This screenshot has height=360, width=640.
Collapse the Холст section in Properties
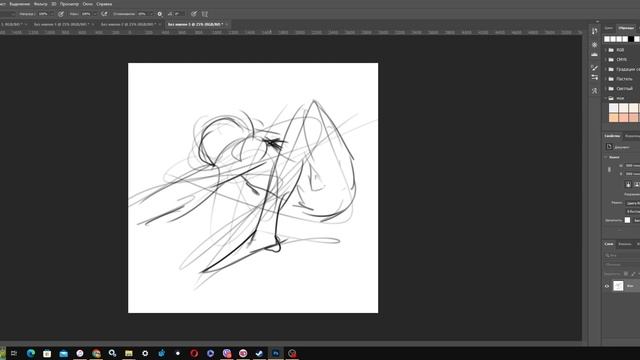pos(606,157)
